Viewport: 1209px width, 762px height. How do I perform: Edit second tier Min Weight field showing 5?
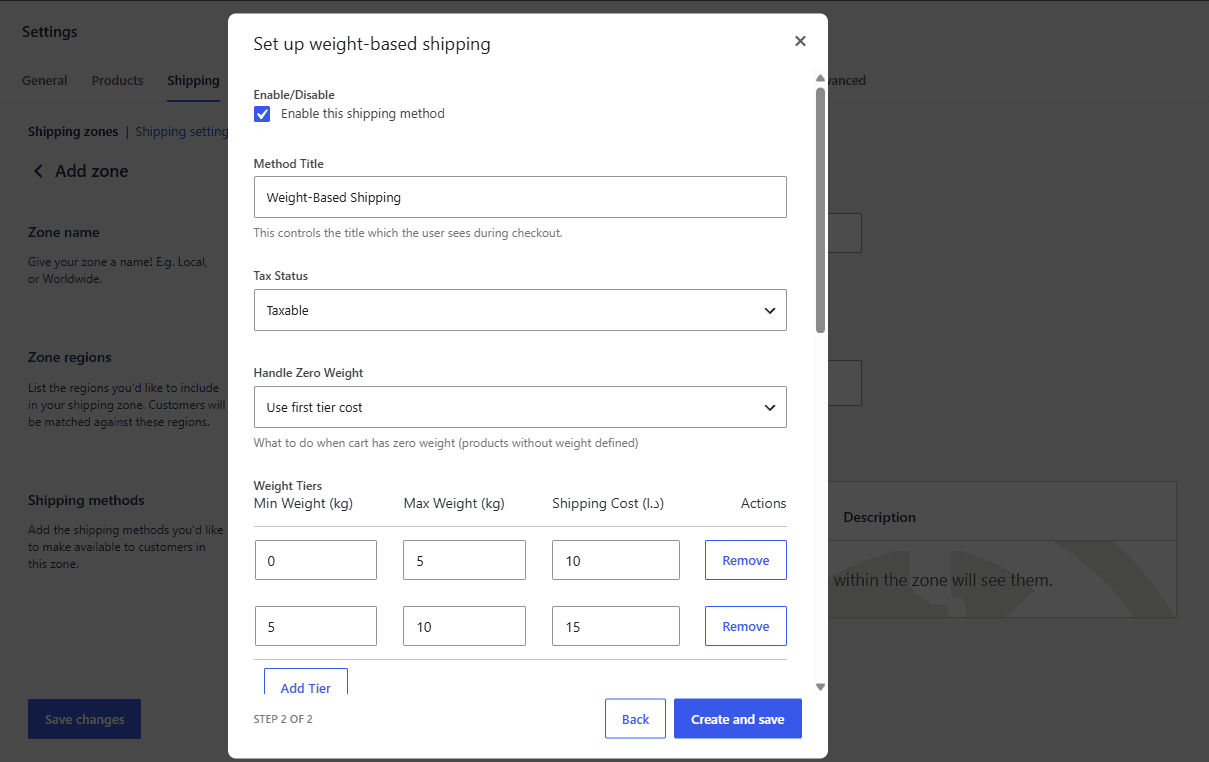coord(316,626)
